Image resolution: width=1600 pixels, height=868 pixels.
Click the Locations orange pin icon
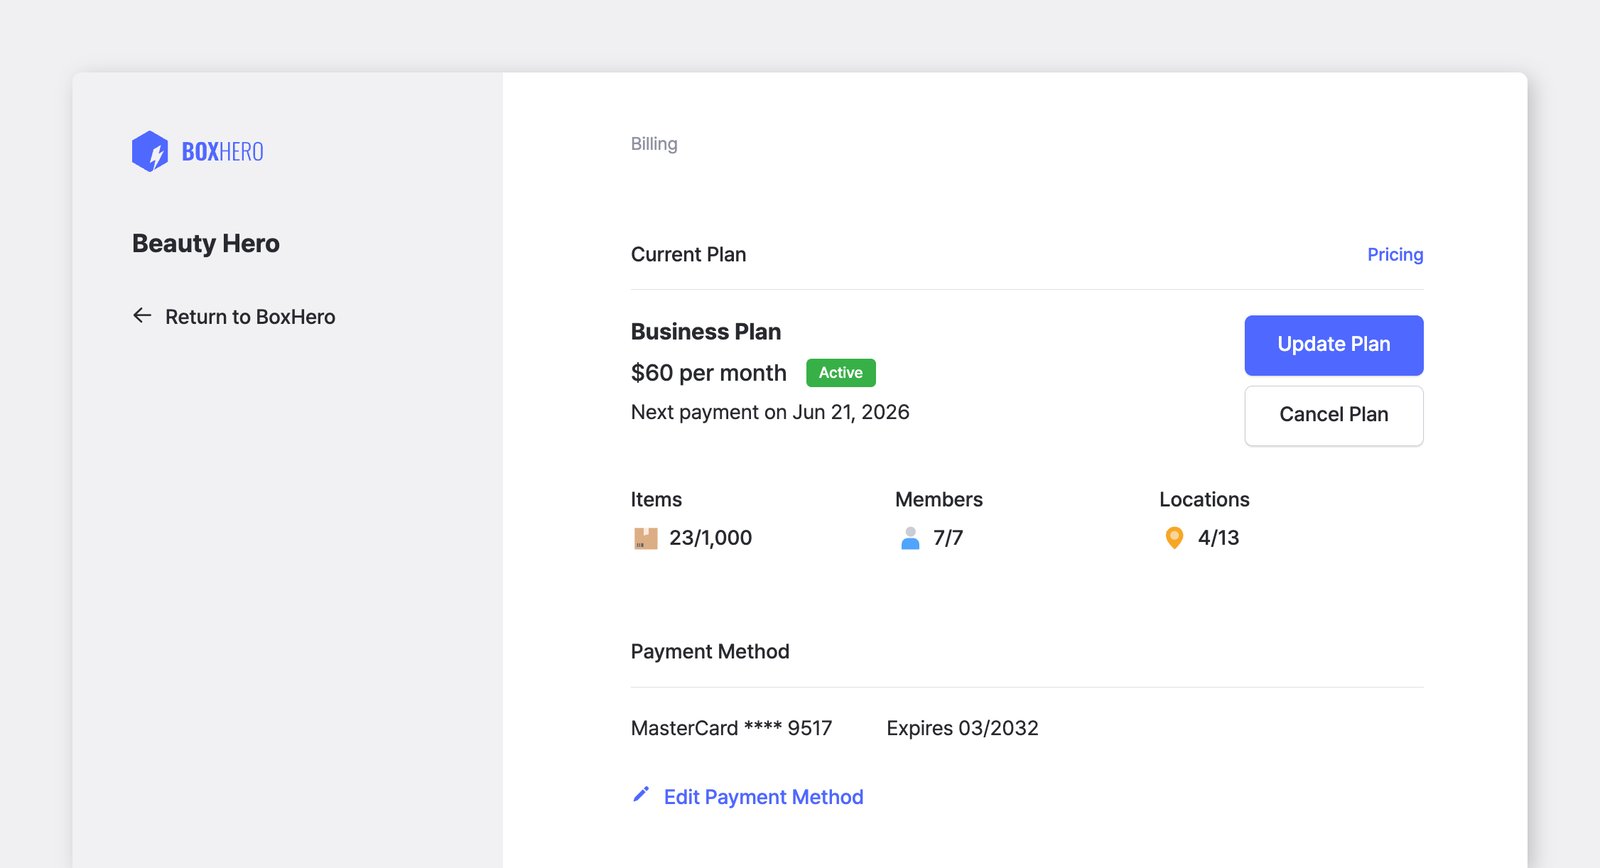[x=1175, y=538]
